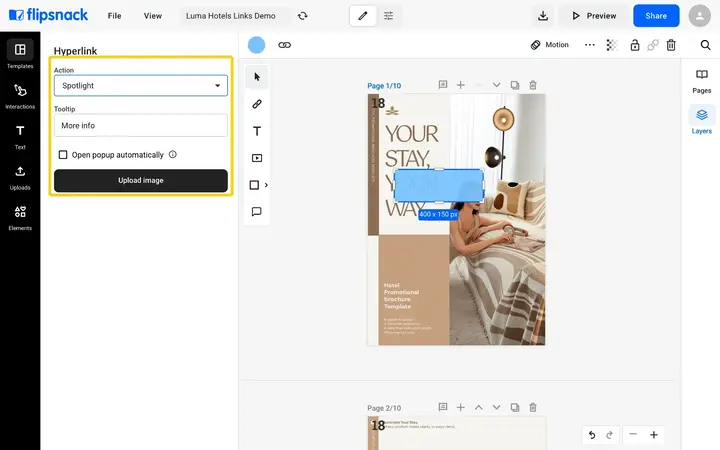
Task: Select the pointer arrow tool
Action: (257, 77)
